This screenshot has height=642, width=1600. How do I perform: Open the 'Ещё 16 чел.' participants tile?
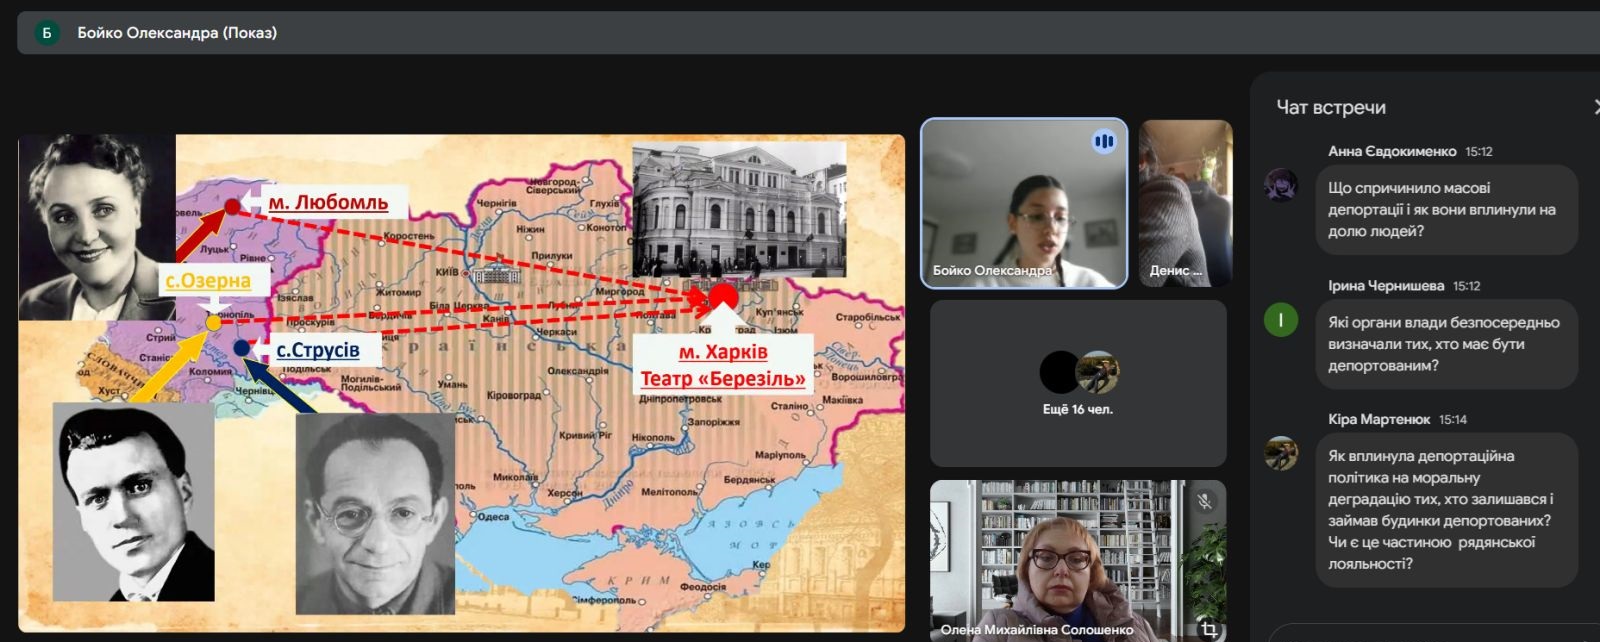point(1077,383)
